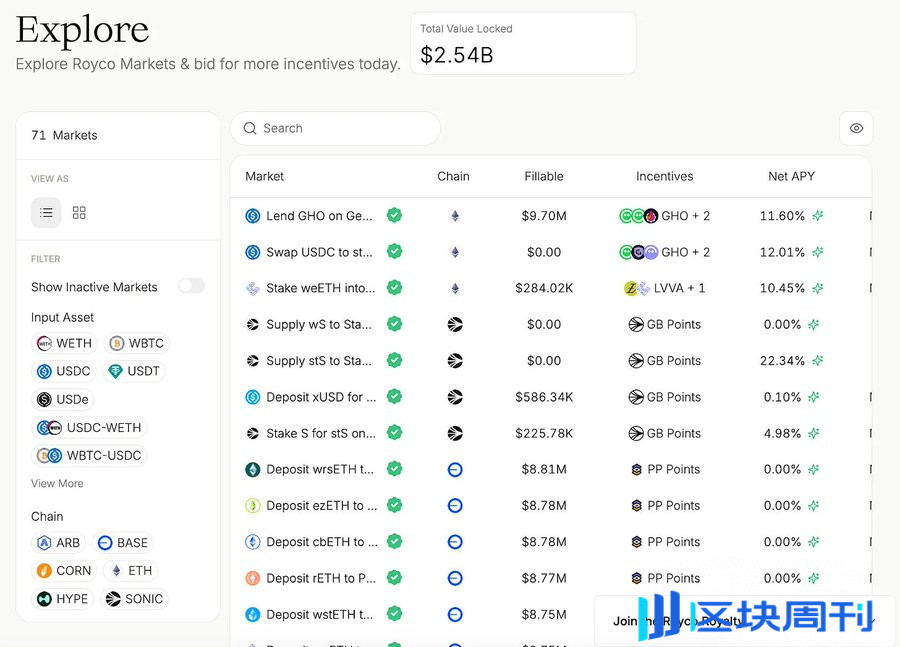Click Sonic chain icon in Supply wS row
Image resolution: width=900 pixels, height=647 pixels.
point(455,324)
